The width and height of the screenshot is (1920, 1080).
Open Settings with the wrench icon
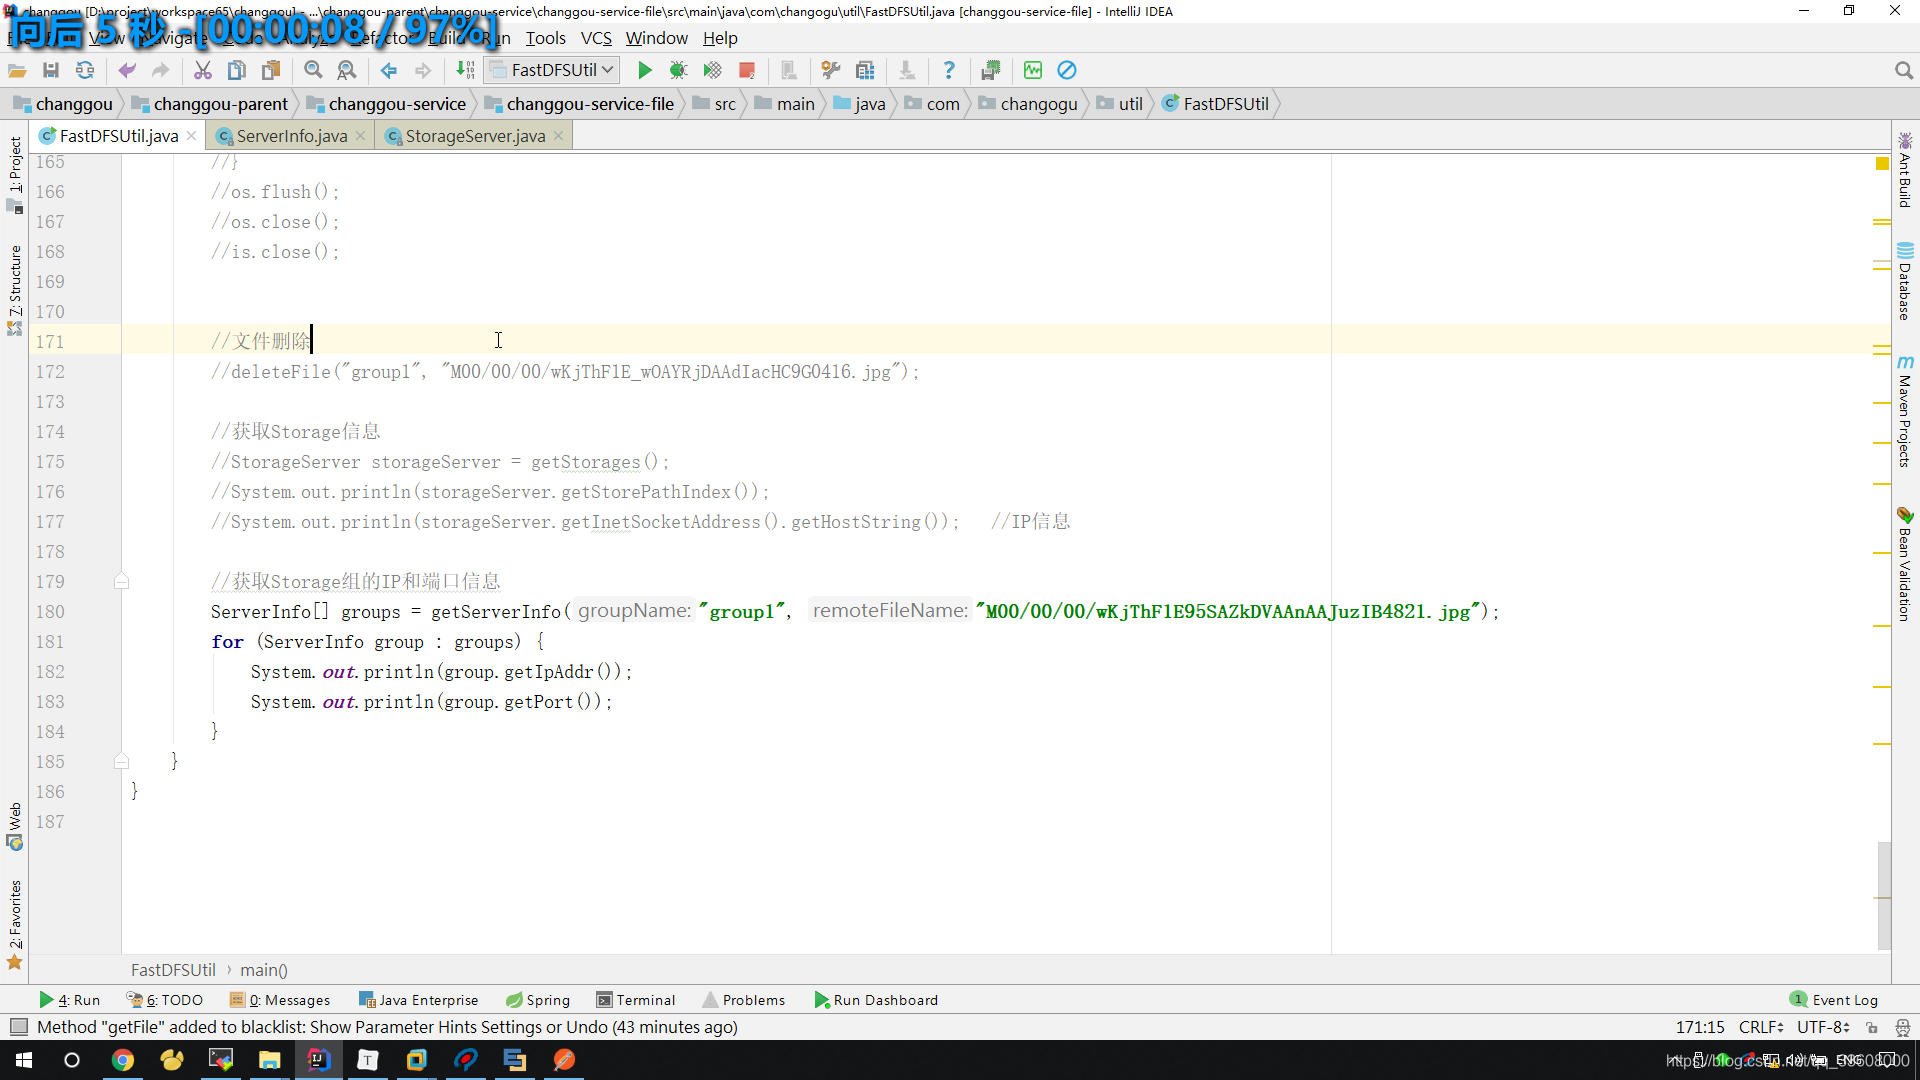click(x=831, y=70)
